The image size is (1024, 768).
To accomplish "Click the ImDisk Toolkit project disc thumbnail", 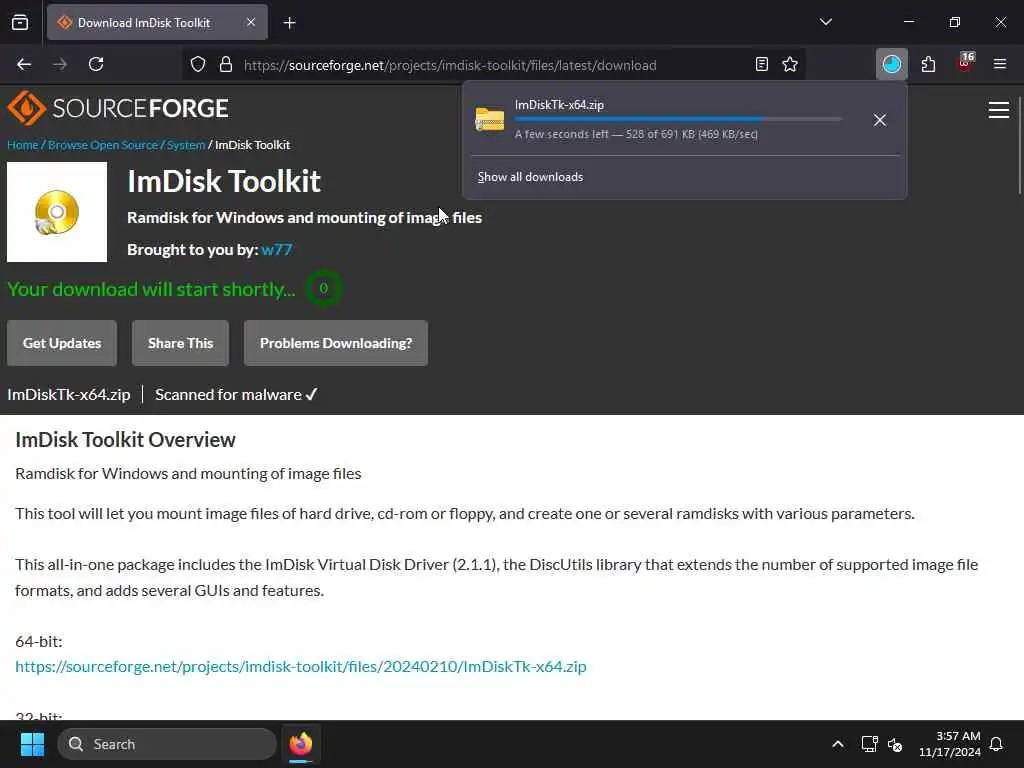I will pos(57,212).
